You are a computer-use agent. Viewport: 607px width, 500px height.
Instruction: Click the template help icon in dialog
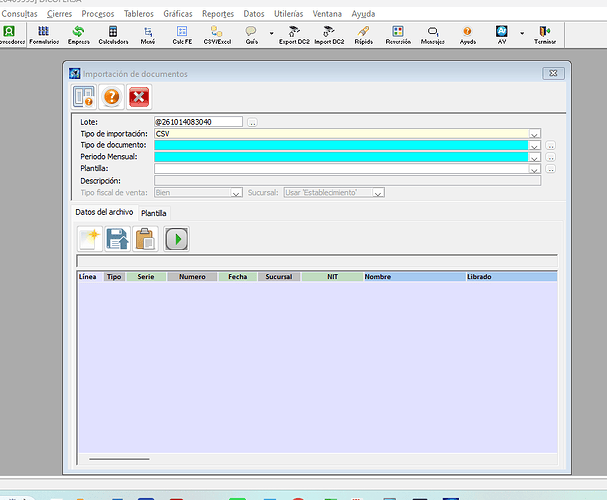[84, 97]
